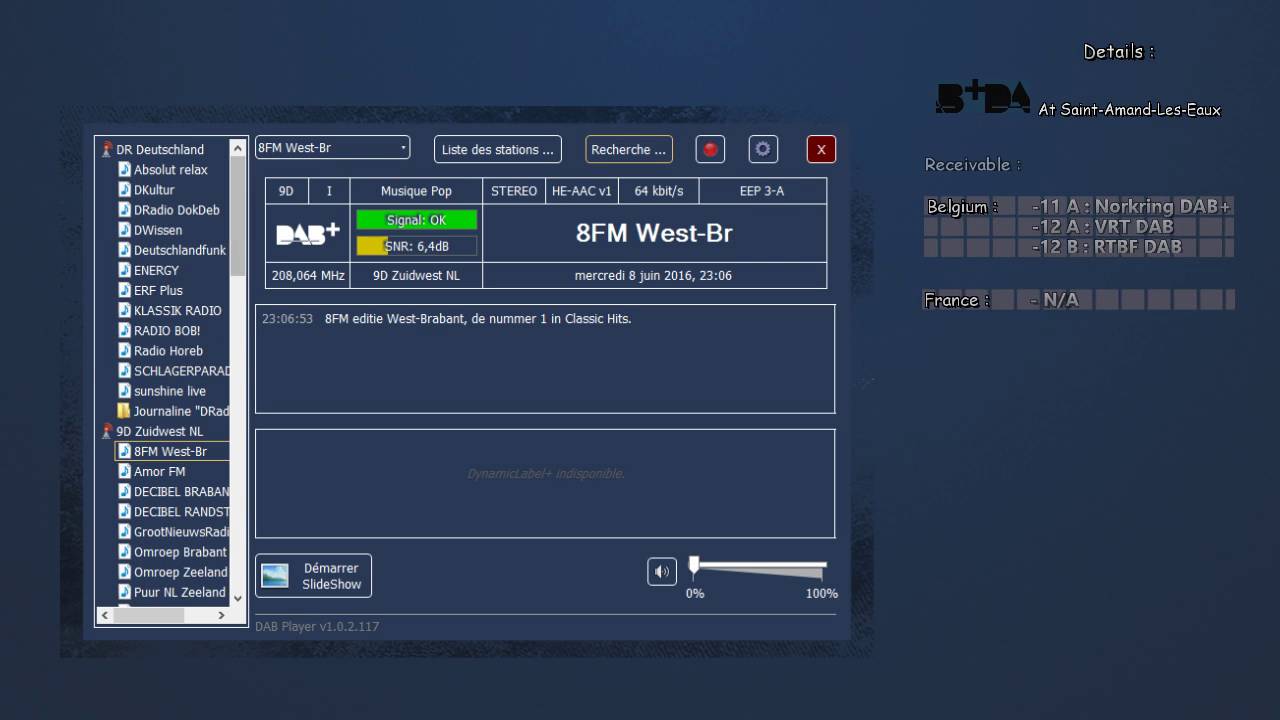The image size is (1280, 720).
Task: Click the mercredi 8 juin 2016 date cell
Action: coord(654,275)
